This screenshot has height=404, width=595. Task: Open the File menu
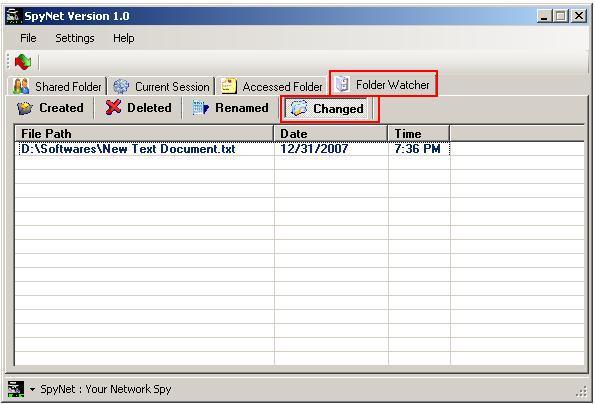click(28, 38)
